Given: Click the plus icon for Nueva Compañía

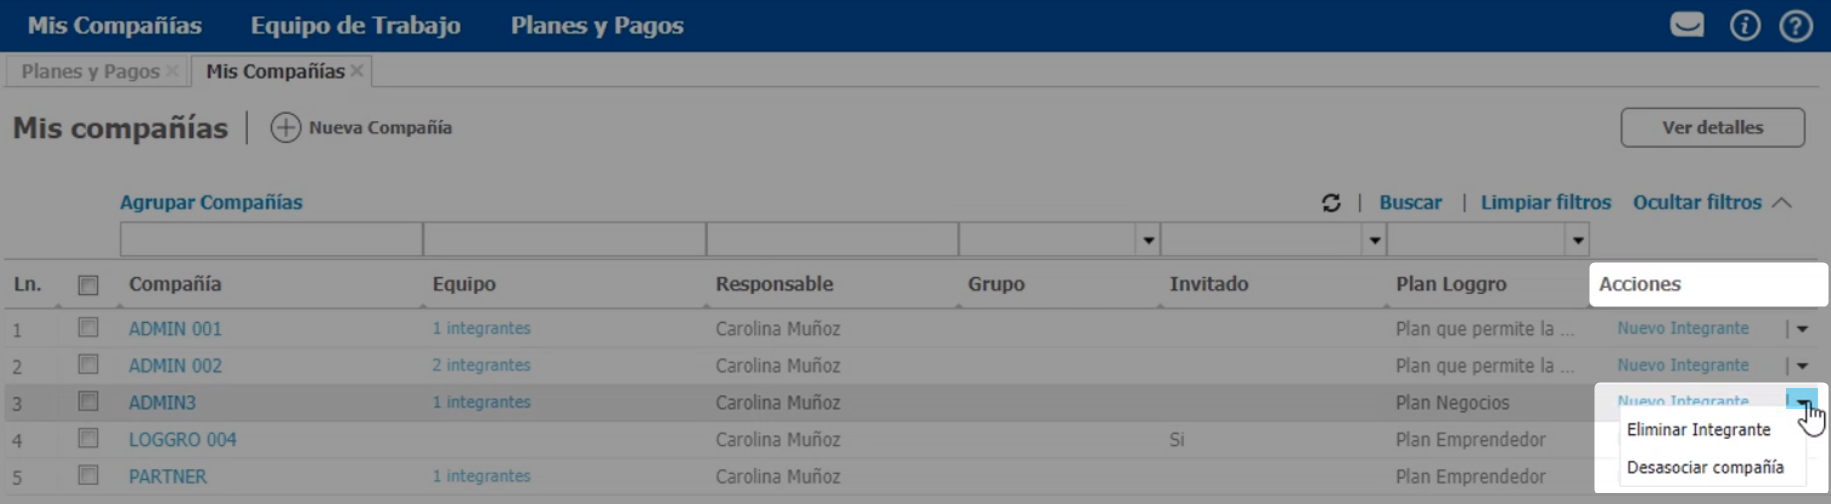Looking at the screenshot, I should (285, 128).
